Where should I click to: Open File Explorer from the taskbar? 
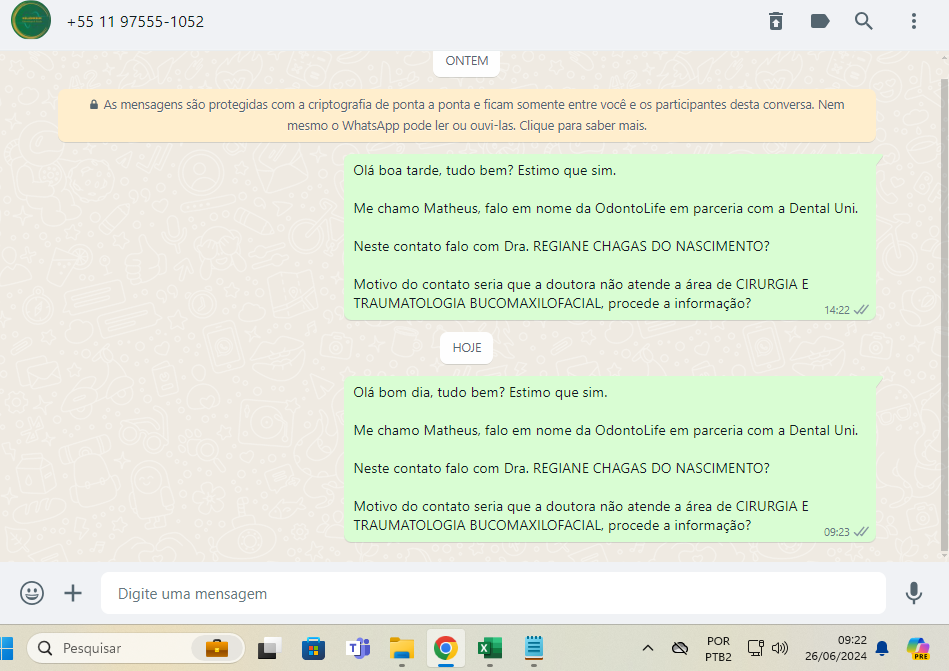coord(402,648)
